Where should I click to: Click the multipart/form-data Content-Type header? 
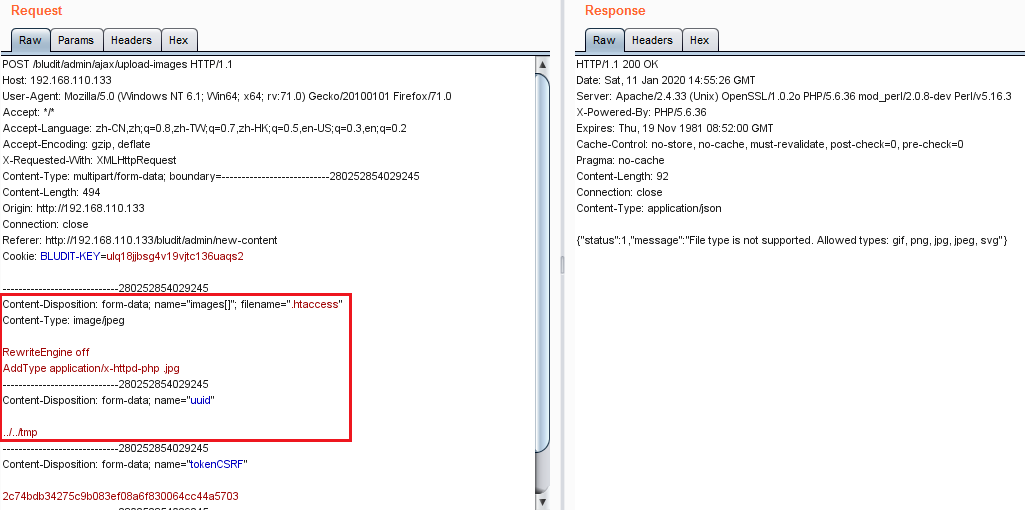click(x=211, y=176)
